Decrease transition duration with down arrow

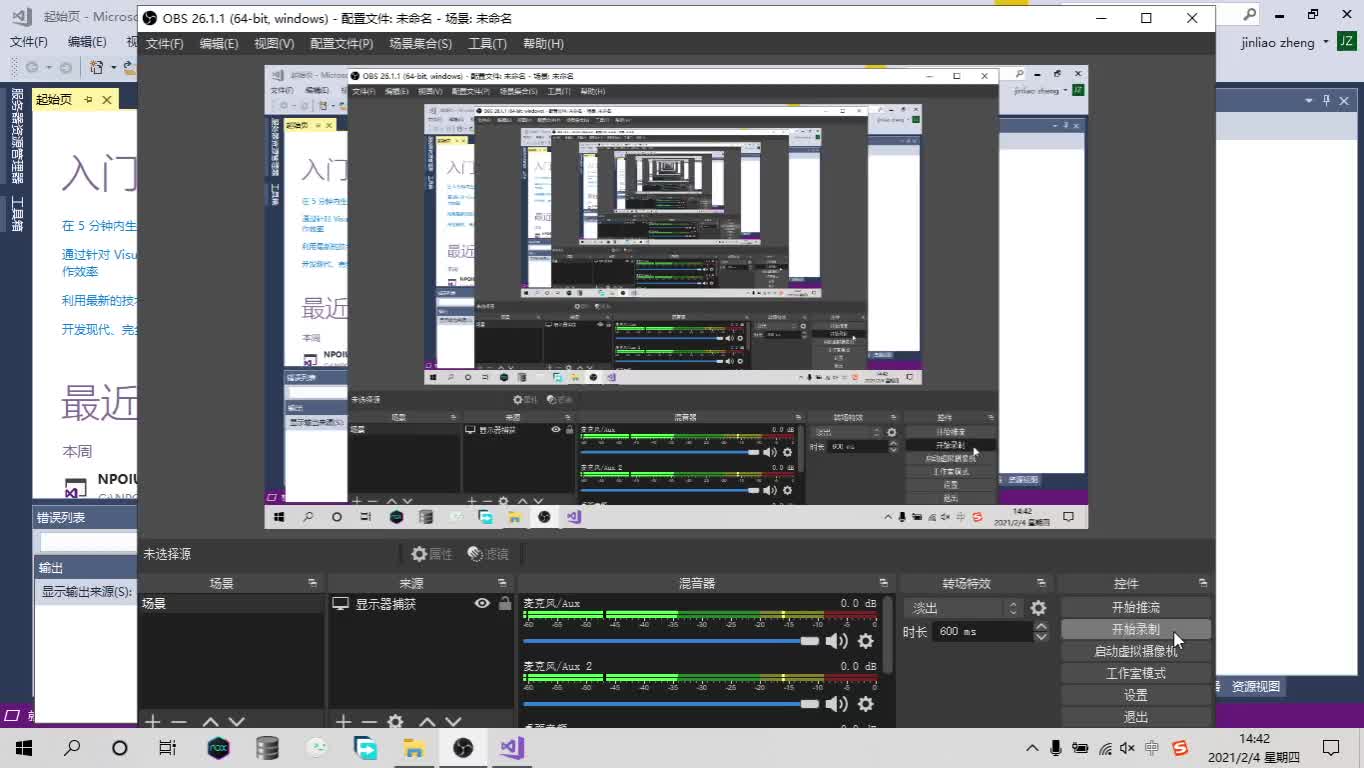pos(1041,636)
